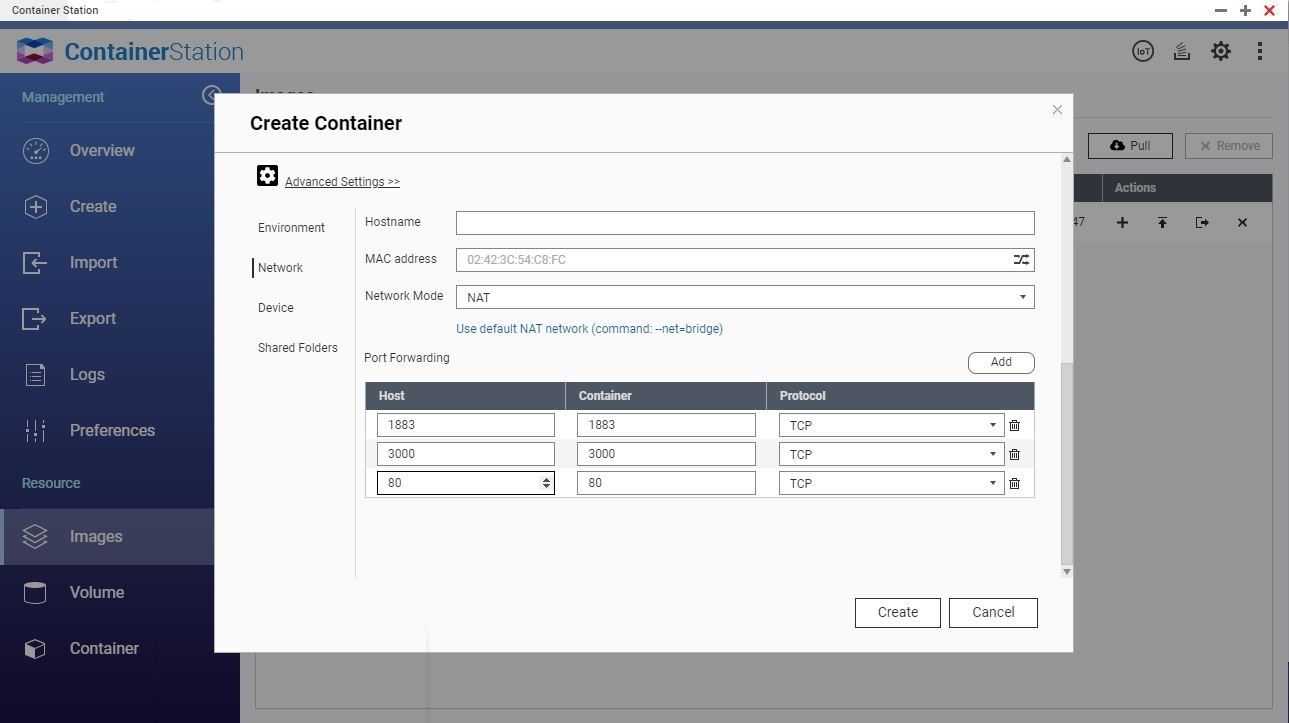Click the stacked layers icon in header
Viewport: 1289px width, 723px height.
click(1181, 51)
